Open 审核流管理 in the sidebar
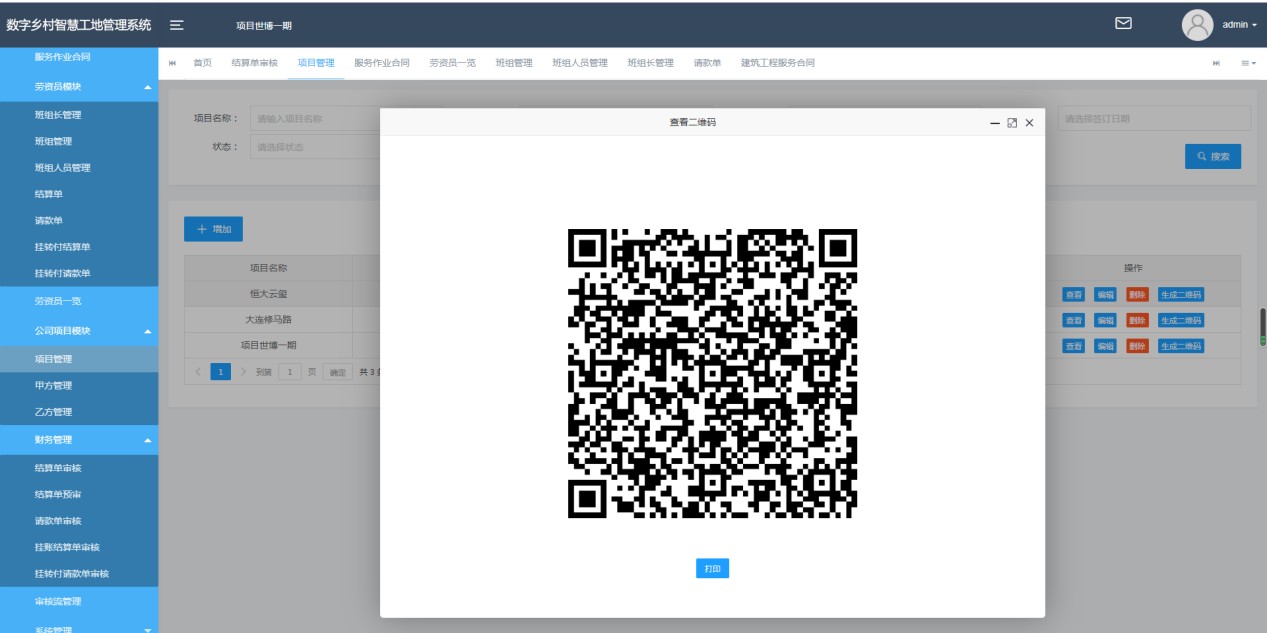Screen dimensions: 1267x633 (79, 602)
